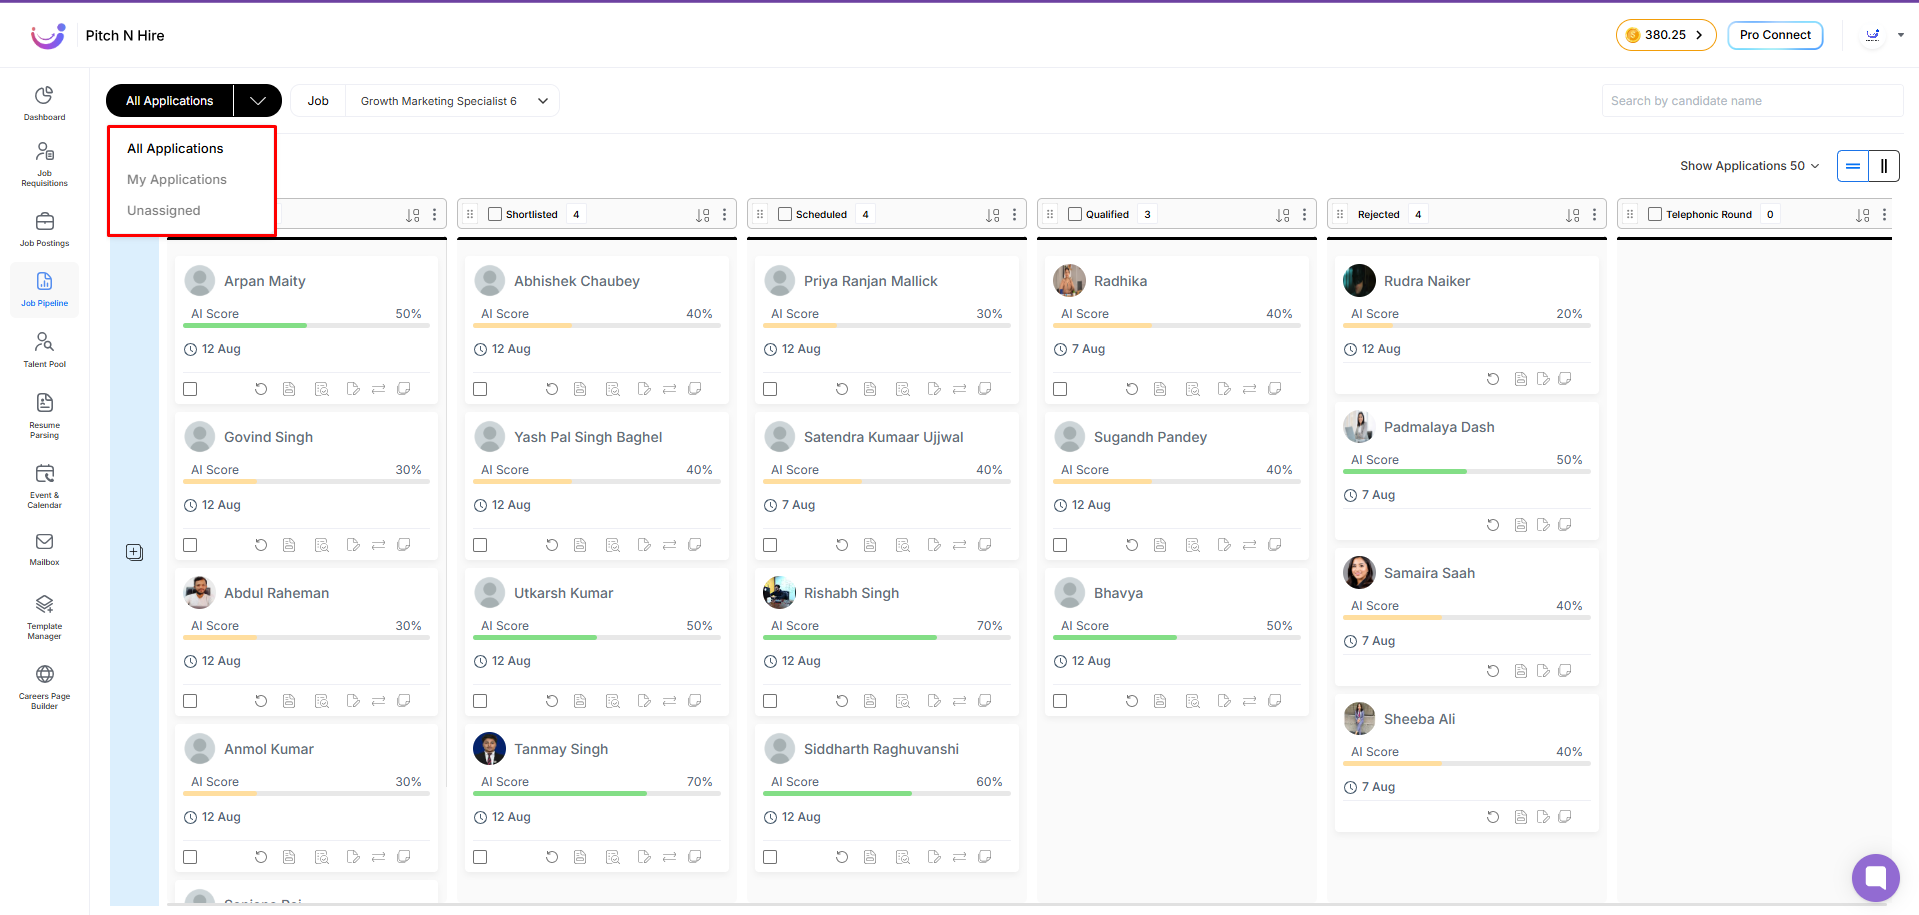Click transfer arrows icon on Tanmay Singh card

[x=669, y=857]
